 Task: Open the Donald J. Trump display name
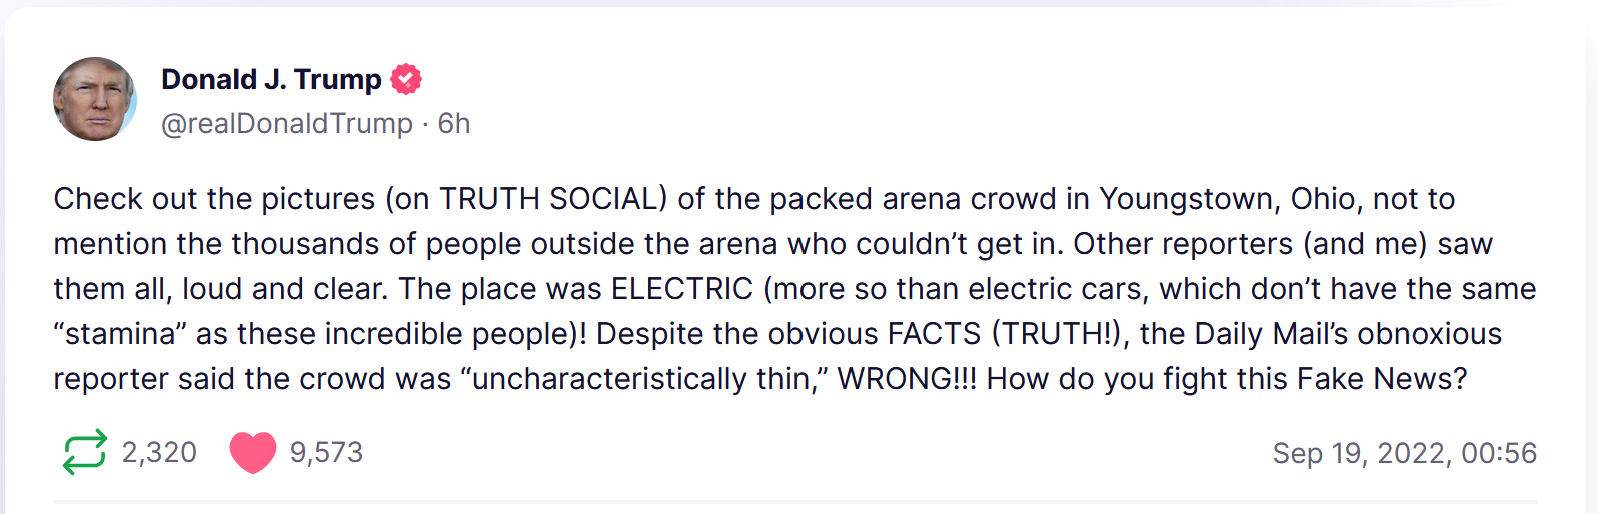coord(271,79)
